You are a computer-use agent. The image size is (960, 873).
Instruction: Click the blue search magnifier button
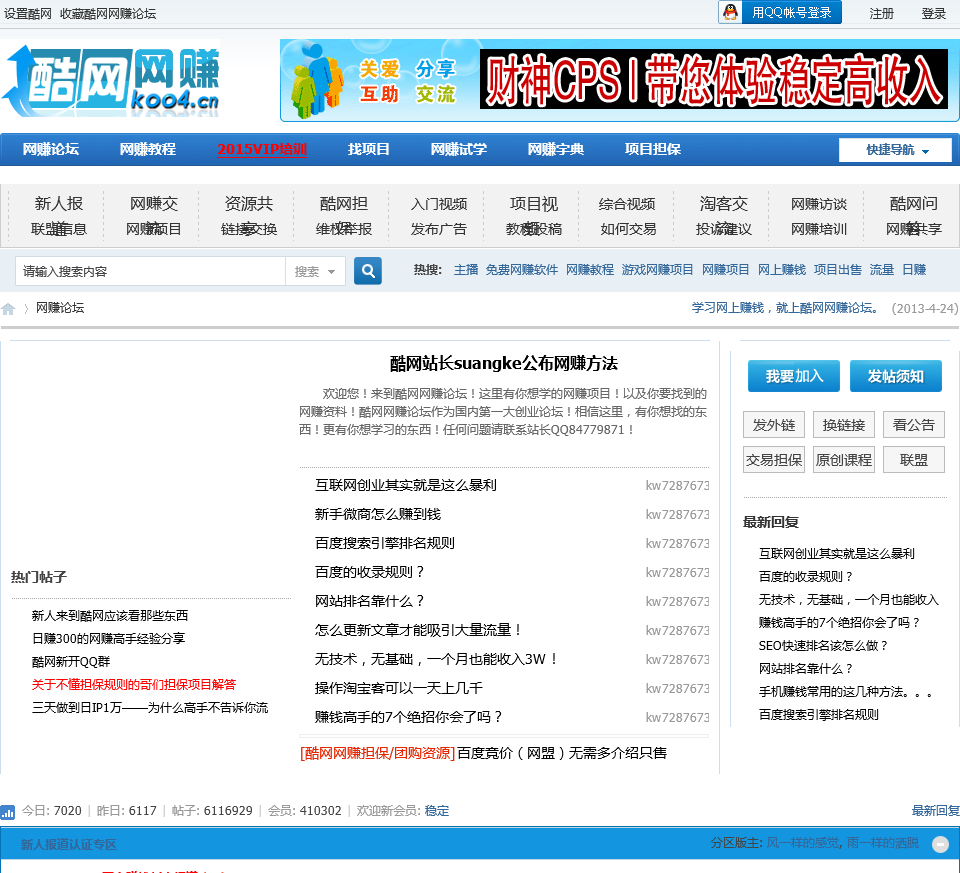click(x=368, y=271)
